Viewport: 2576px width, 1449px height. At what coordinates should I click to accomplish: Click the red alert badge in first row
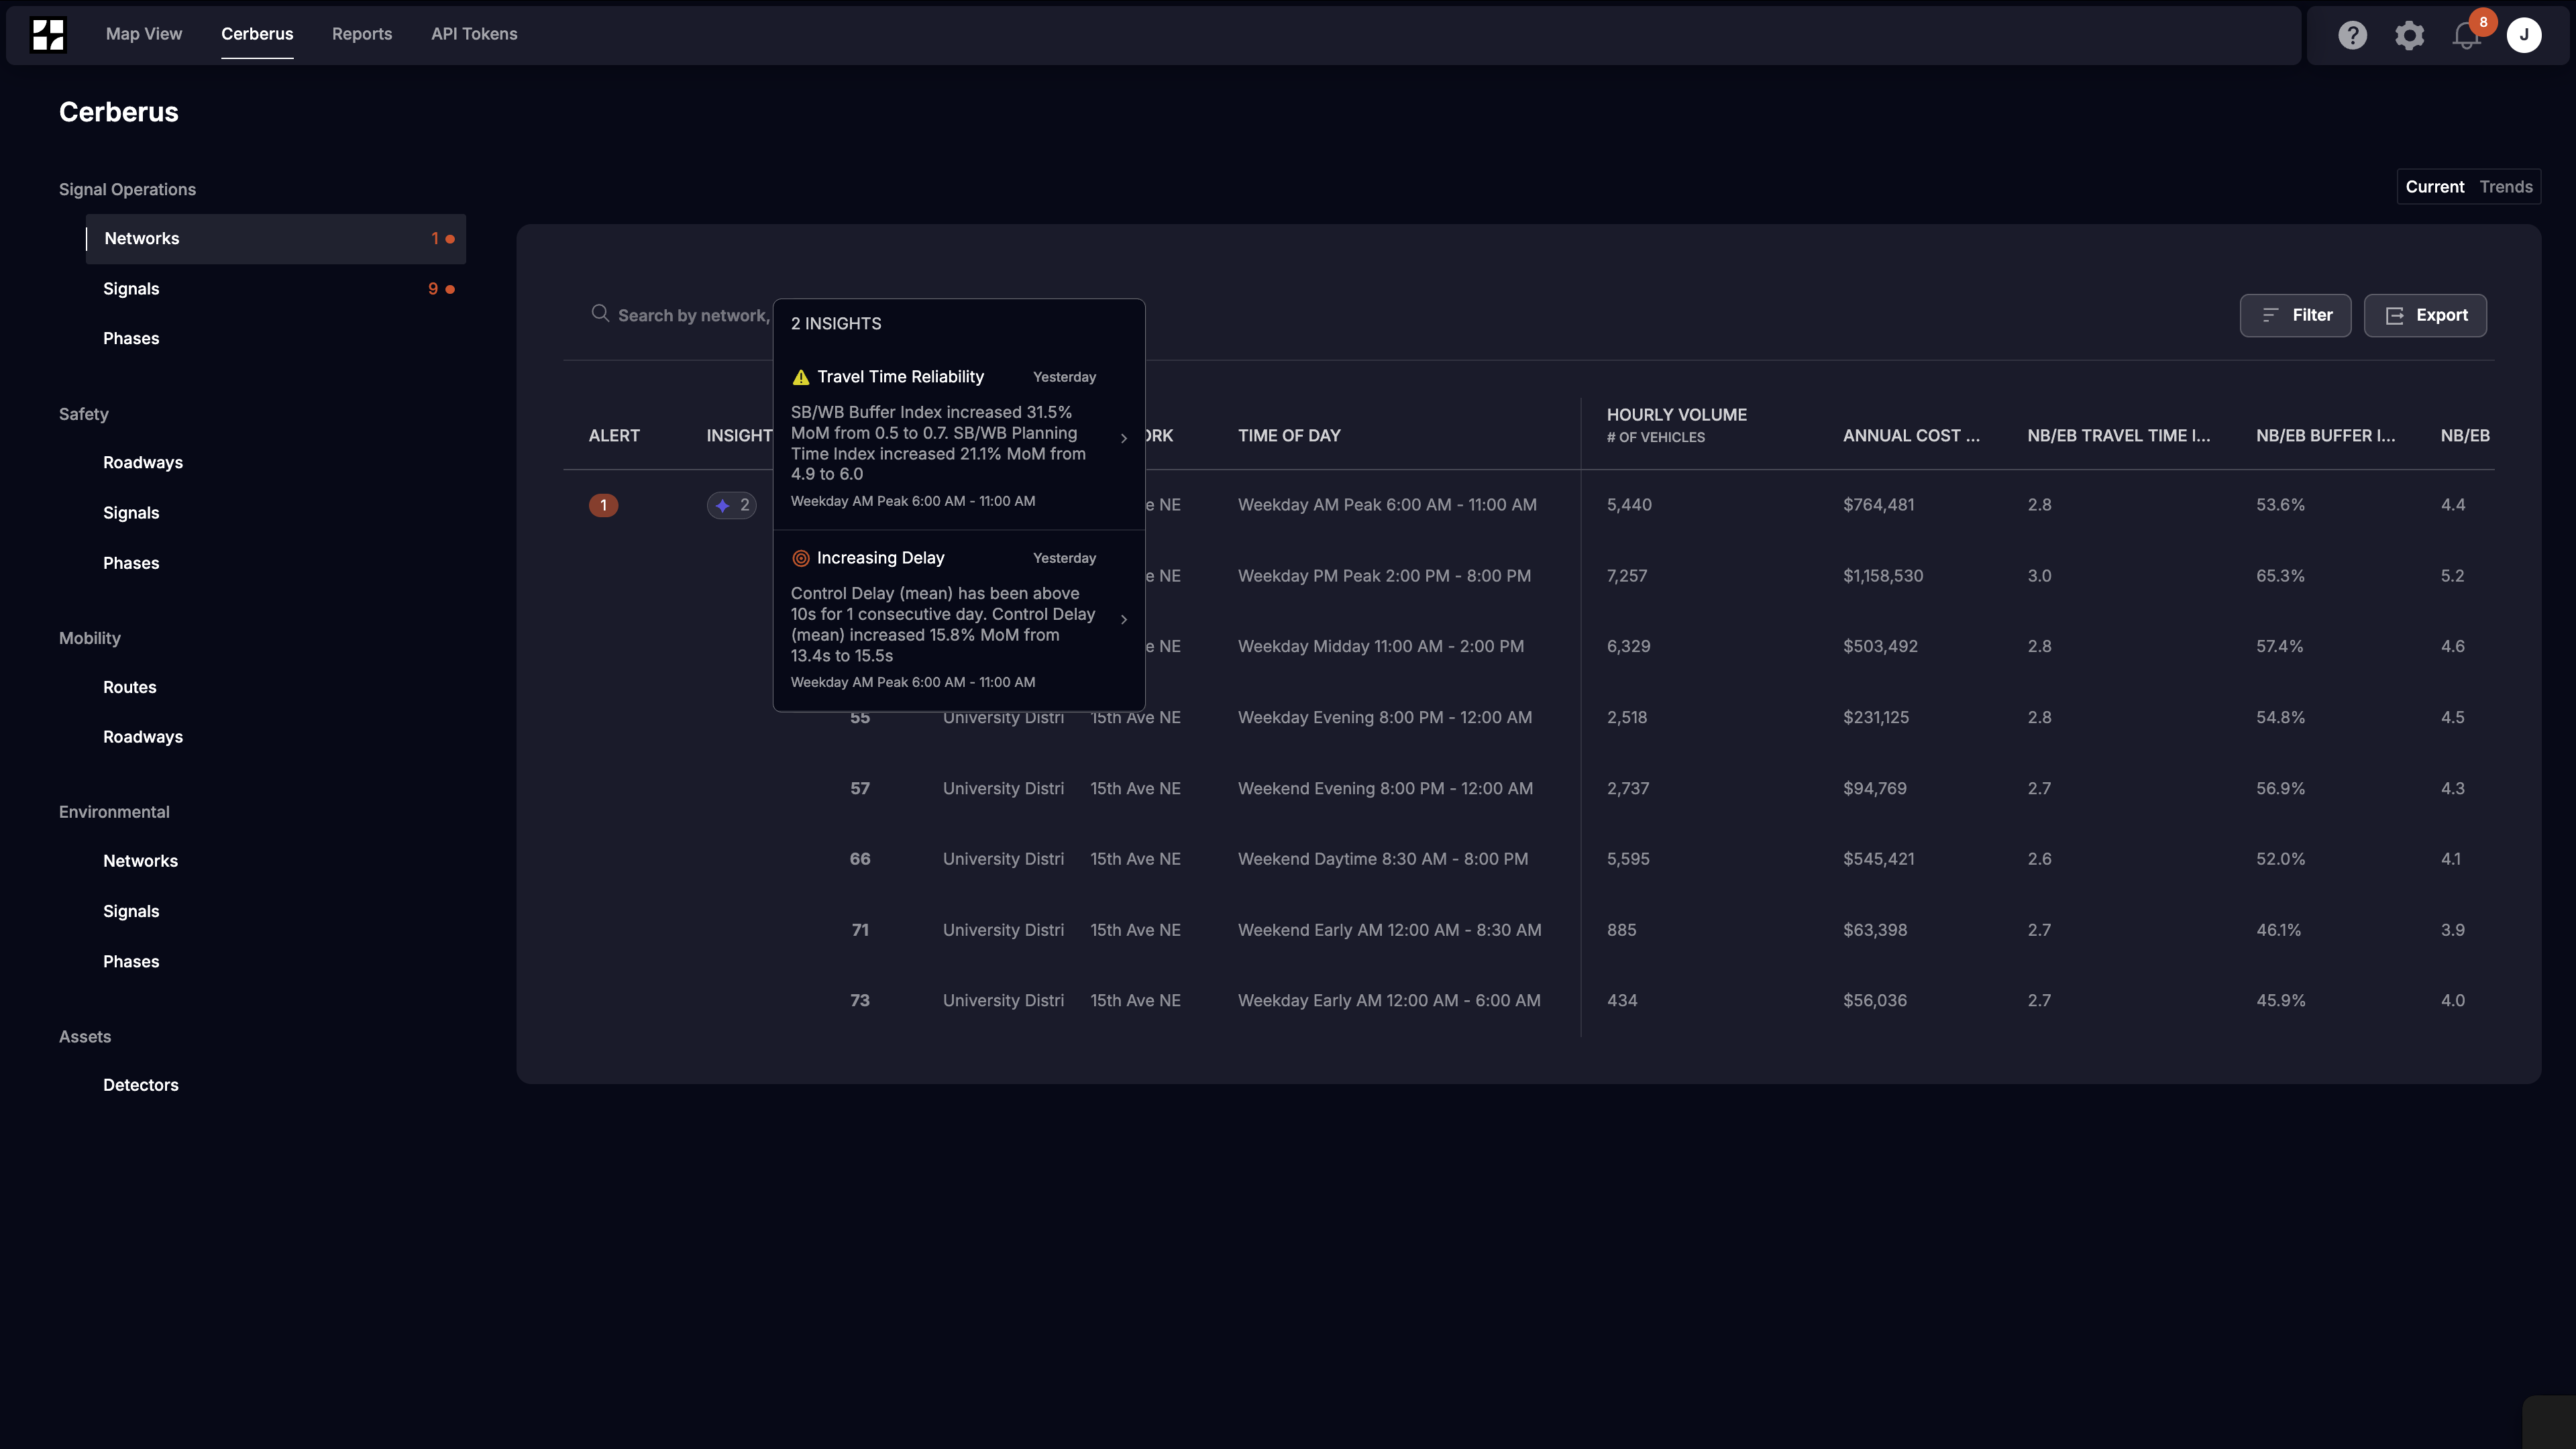click(x=603, y=505)
